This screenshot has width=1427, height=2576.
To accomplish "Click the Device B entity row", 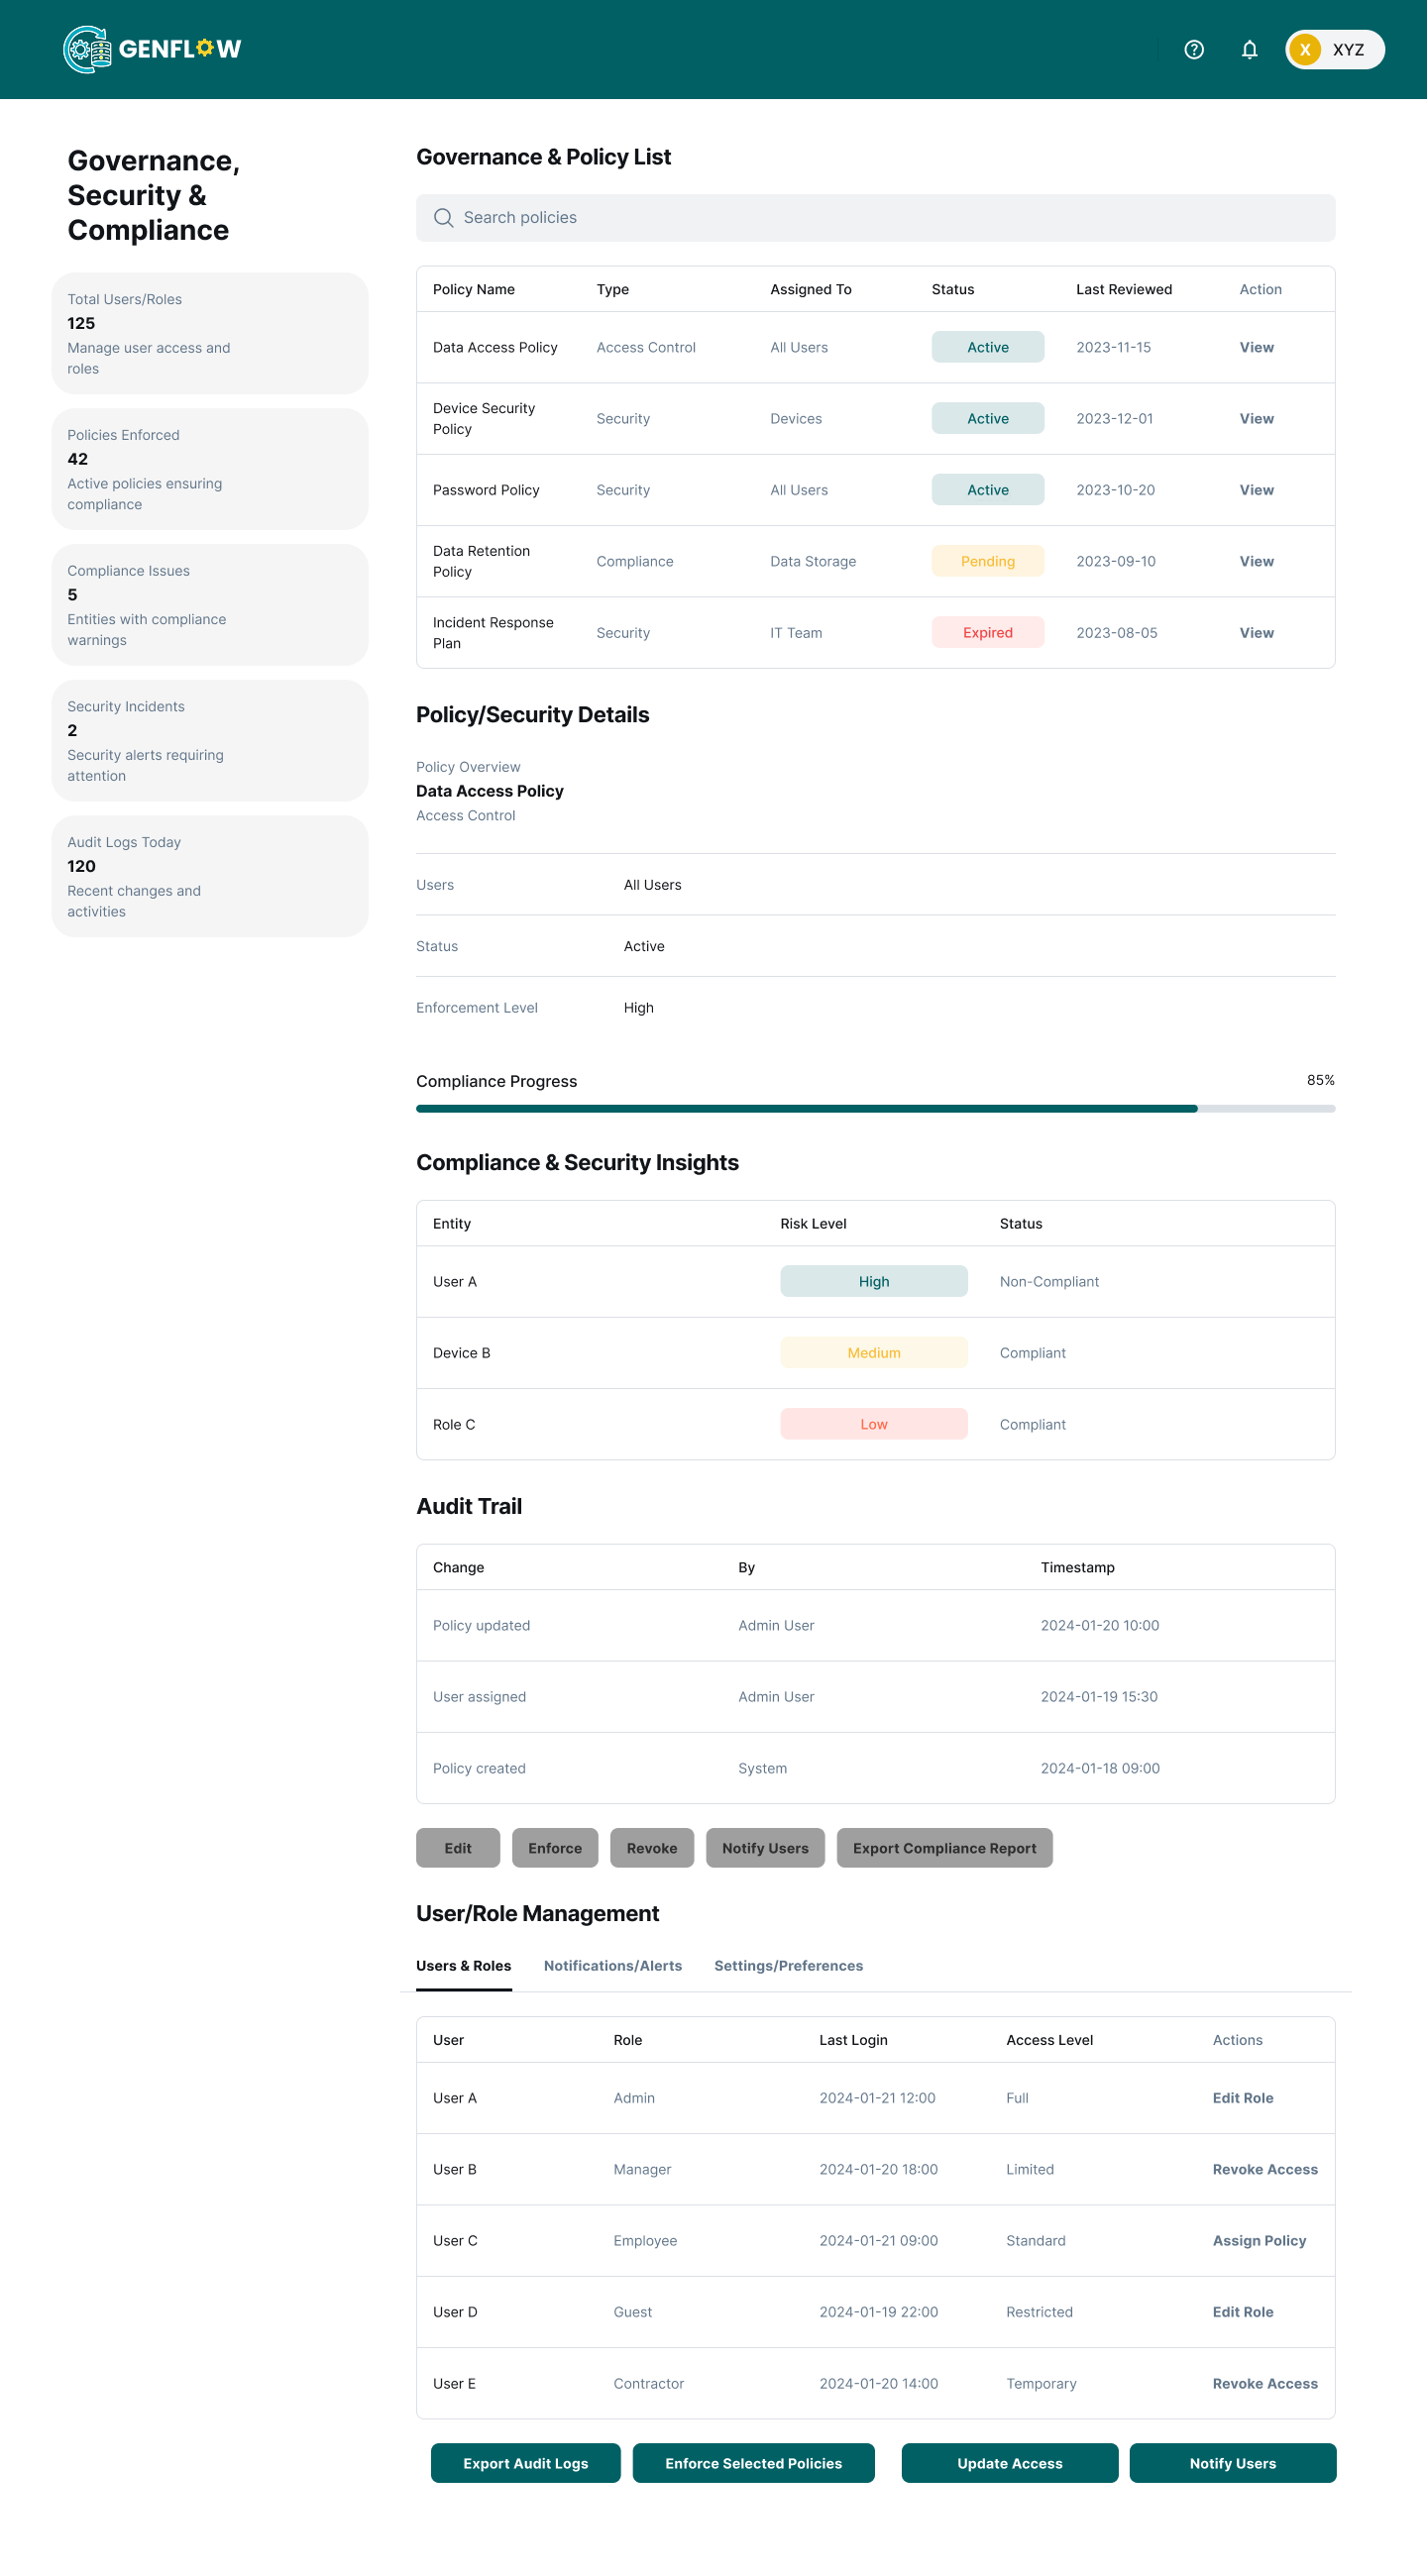I will 875,1353.
